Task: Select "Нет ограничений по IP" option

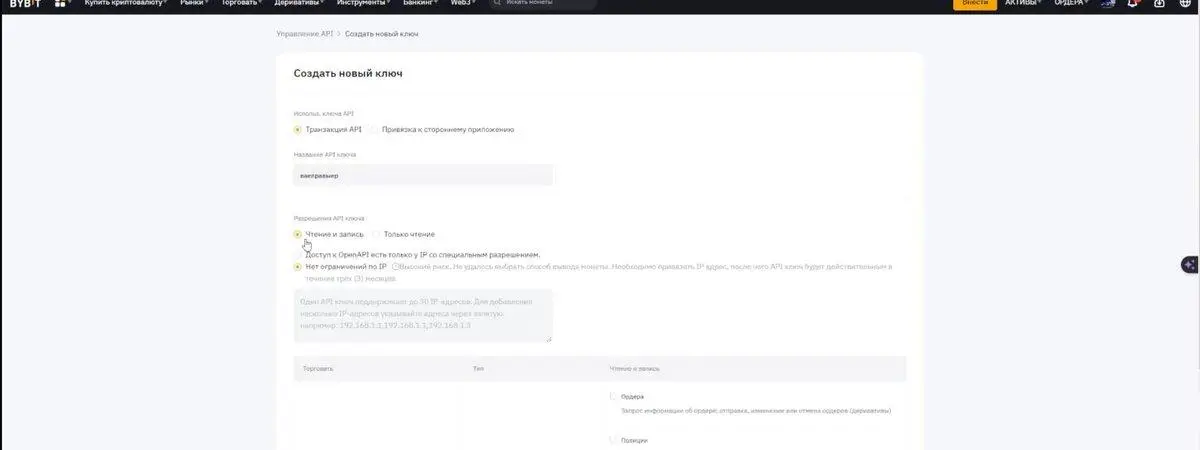Action: point(298,267)
